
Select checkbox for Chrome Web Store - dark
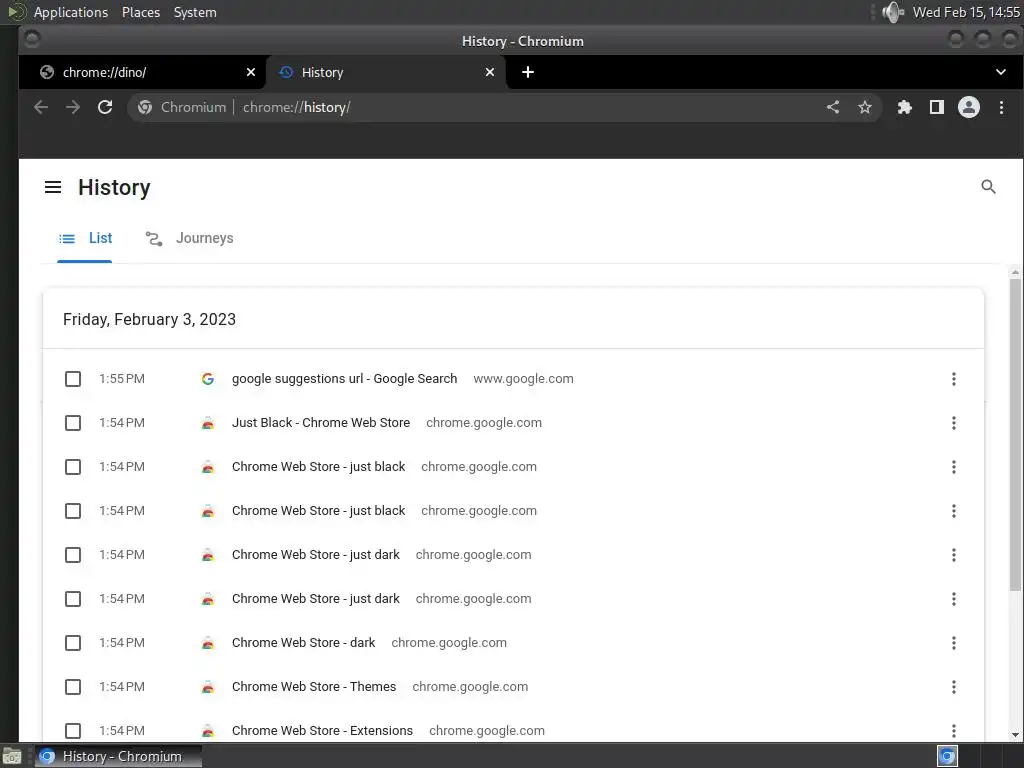73,643
